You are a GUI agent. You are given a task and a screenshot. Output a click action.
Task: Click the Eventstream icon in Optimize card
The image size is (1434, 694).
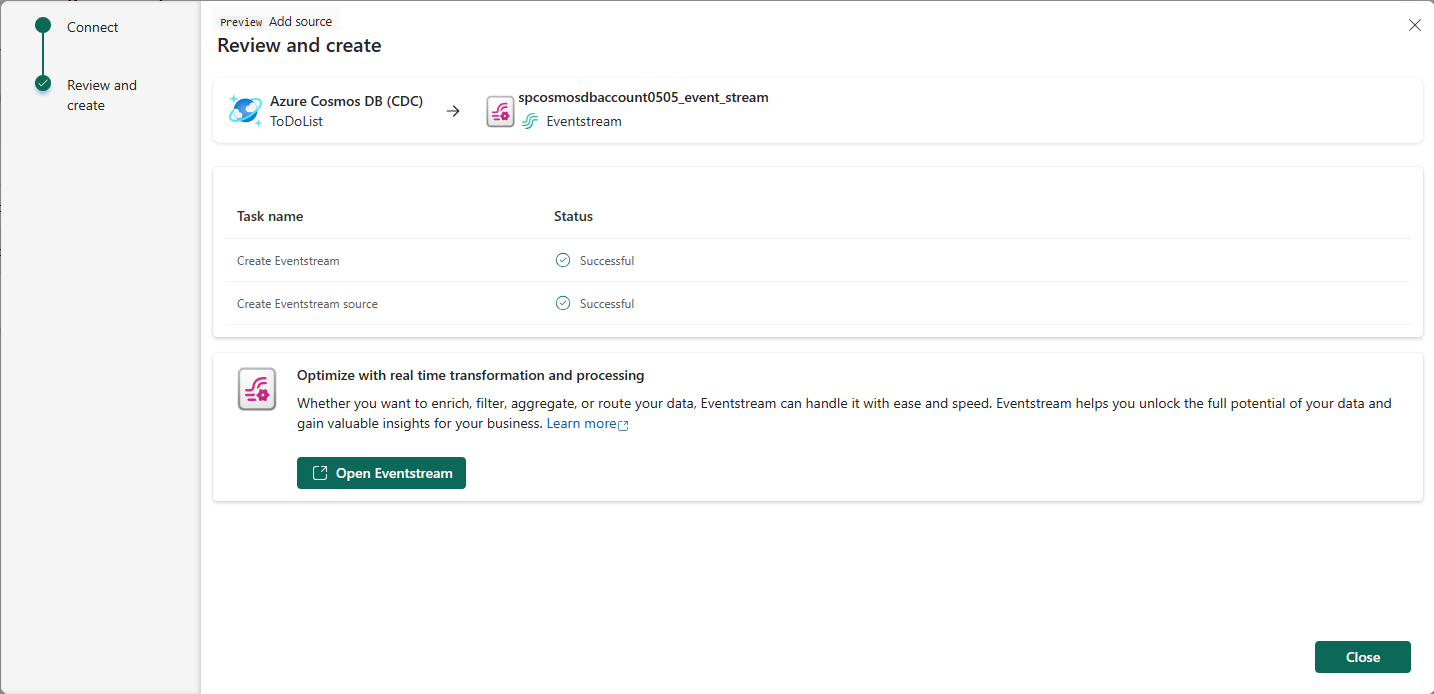(257, 389)
